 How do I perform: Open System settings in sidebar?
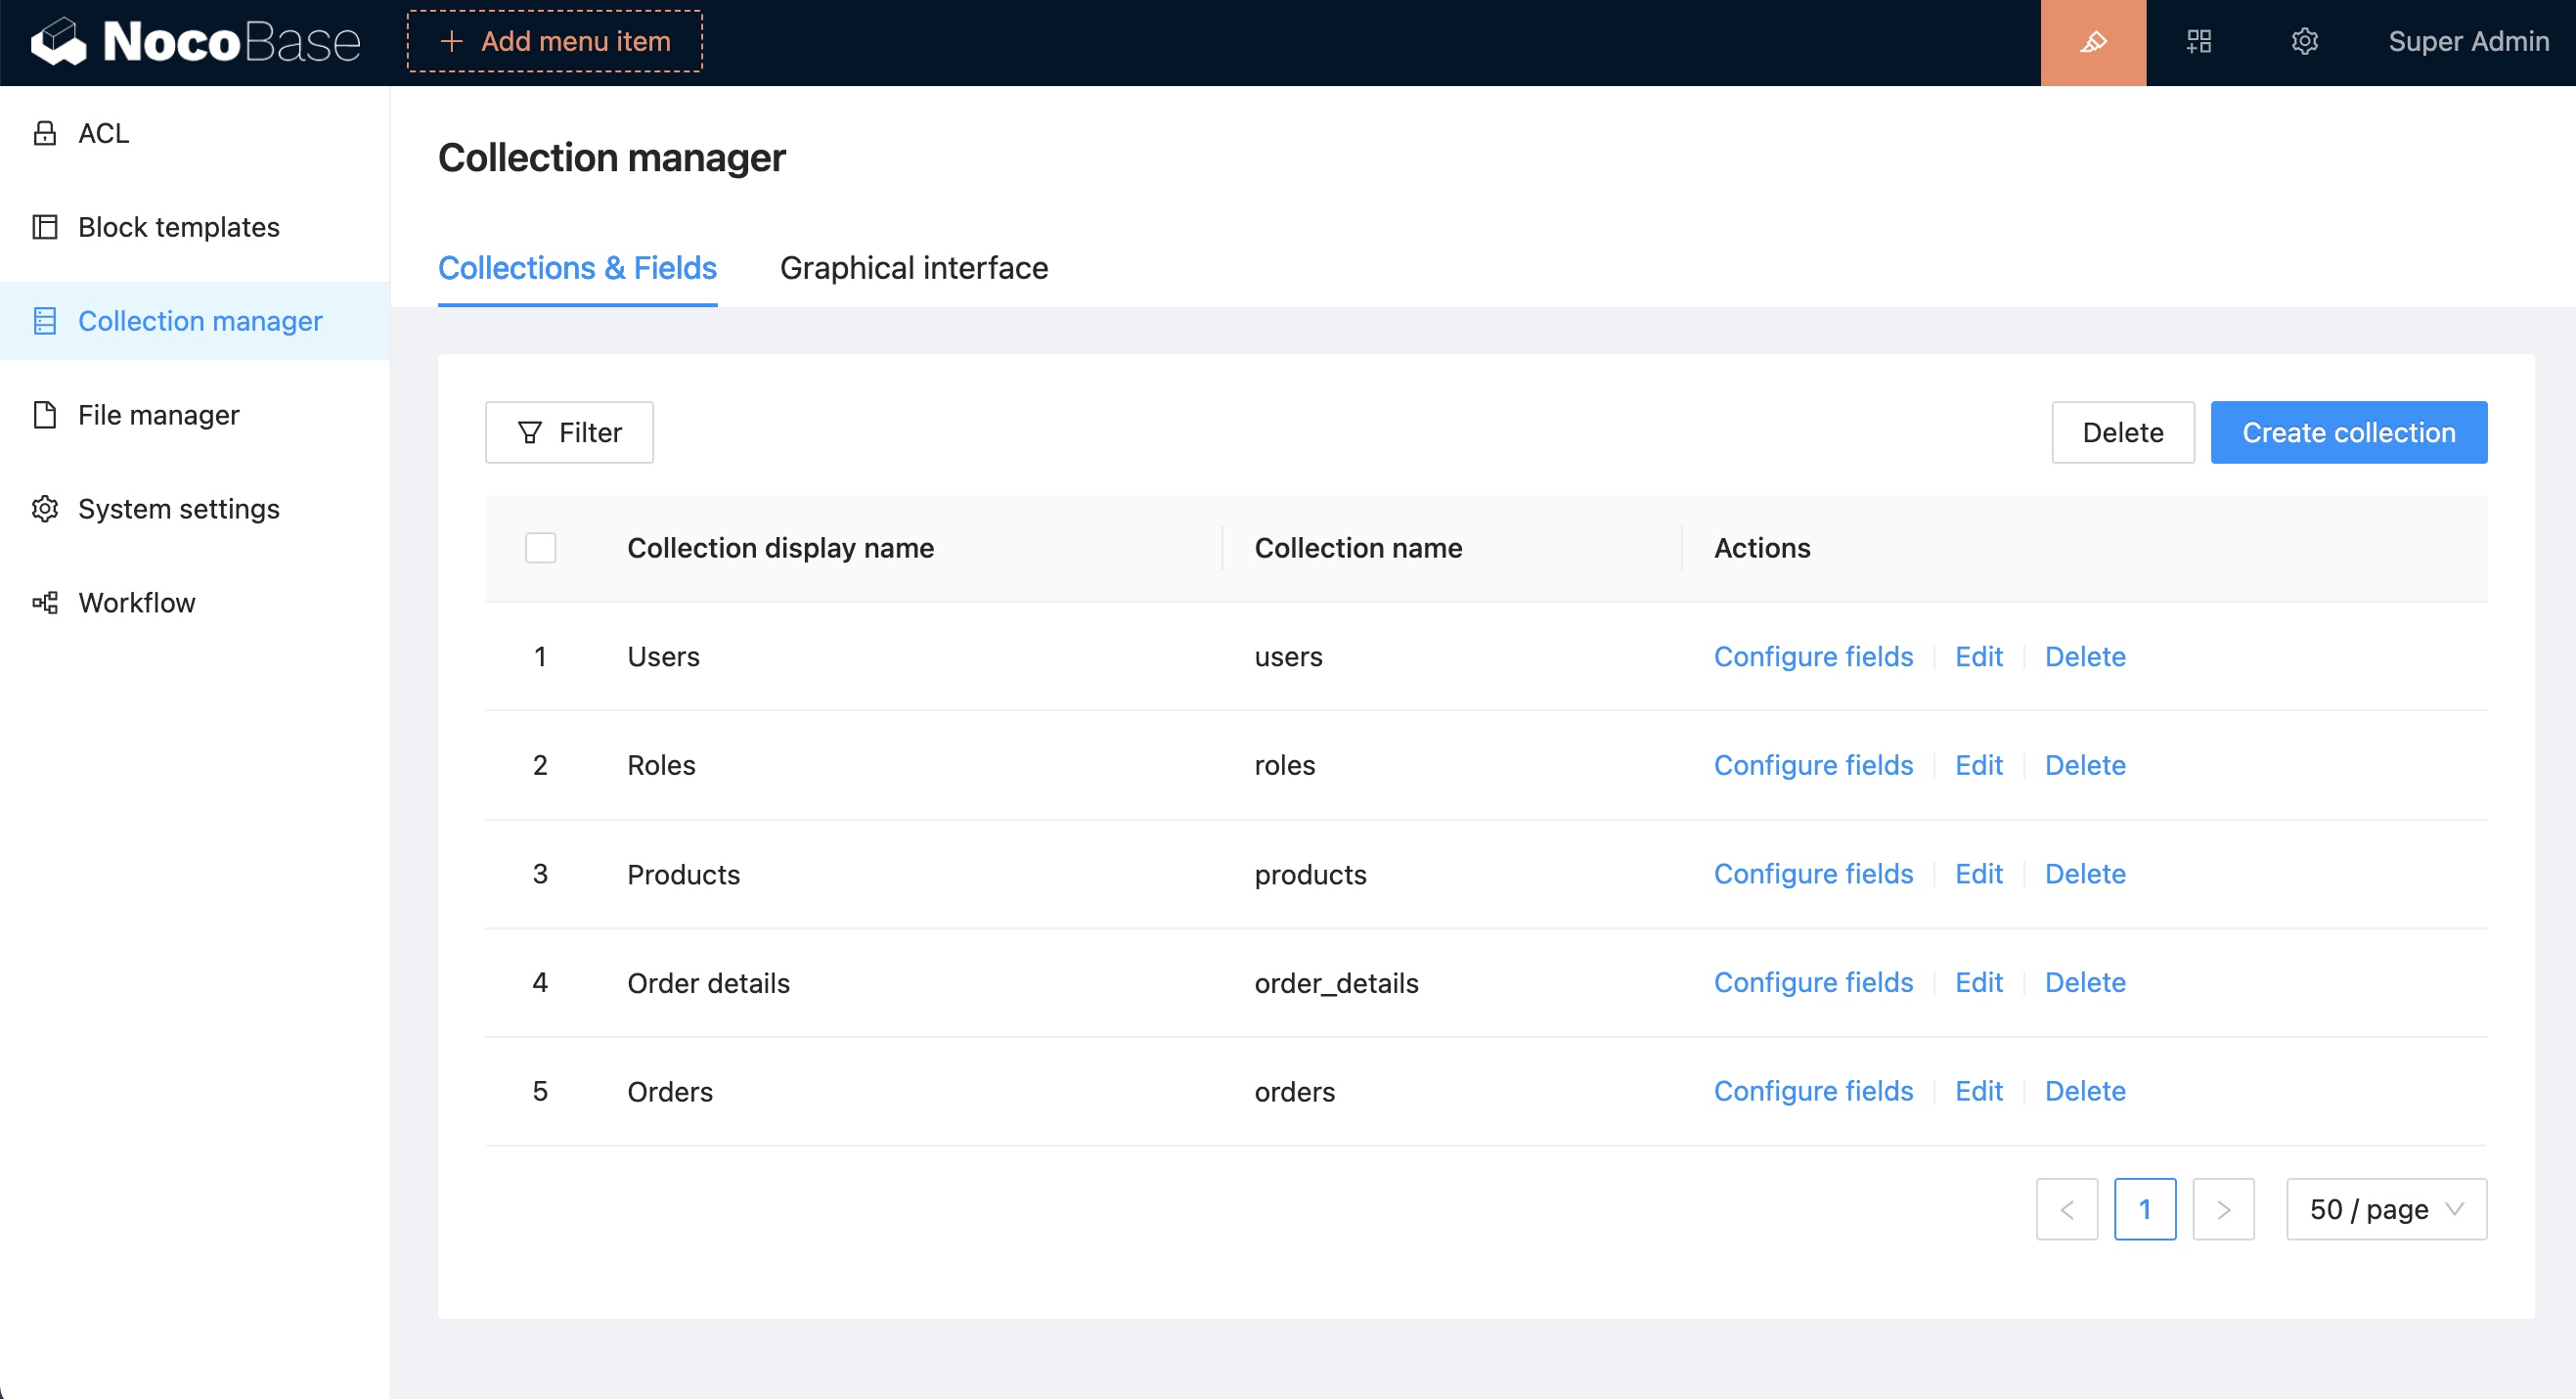(178, 509)
